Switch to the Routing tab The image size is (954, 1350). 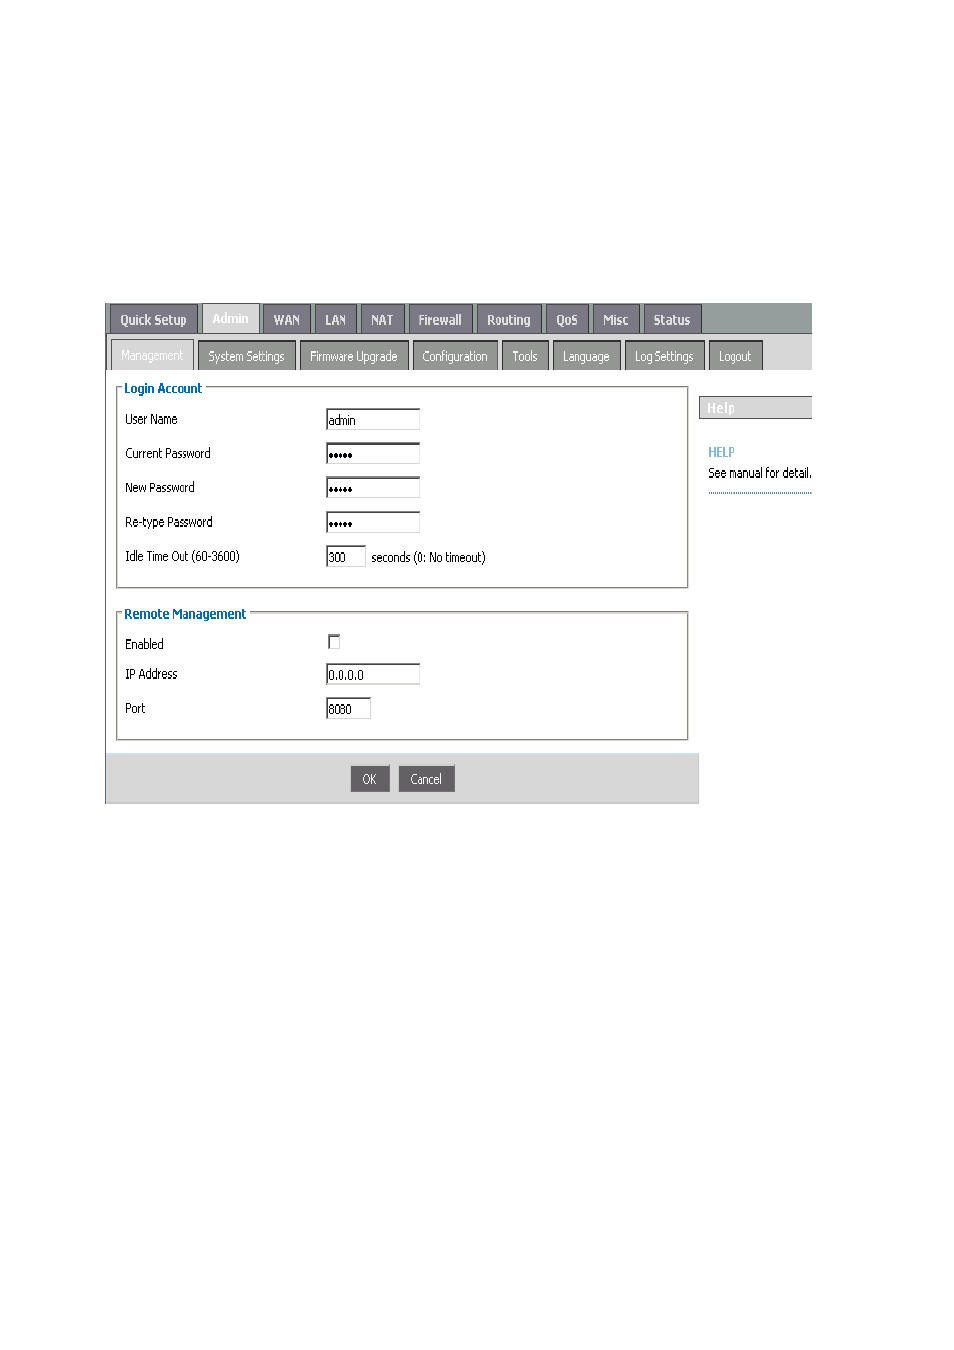click(x=509, y=320)
